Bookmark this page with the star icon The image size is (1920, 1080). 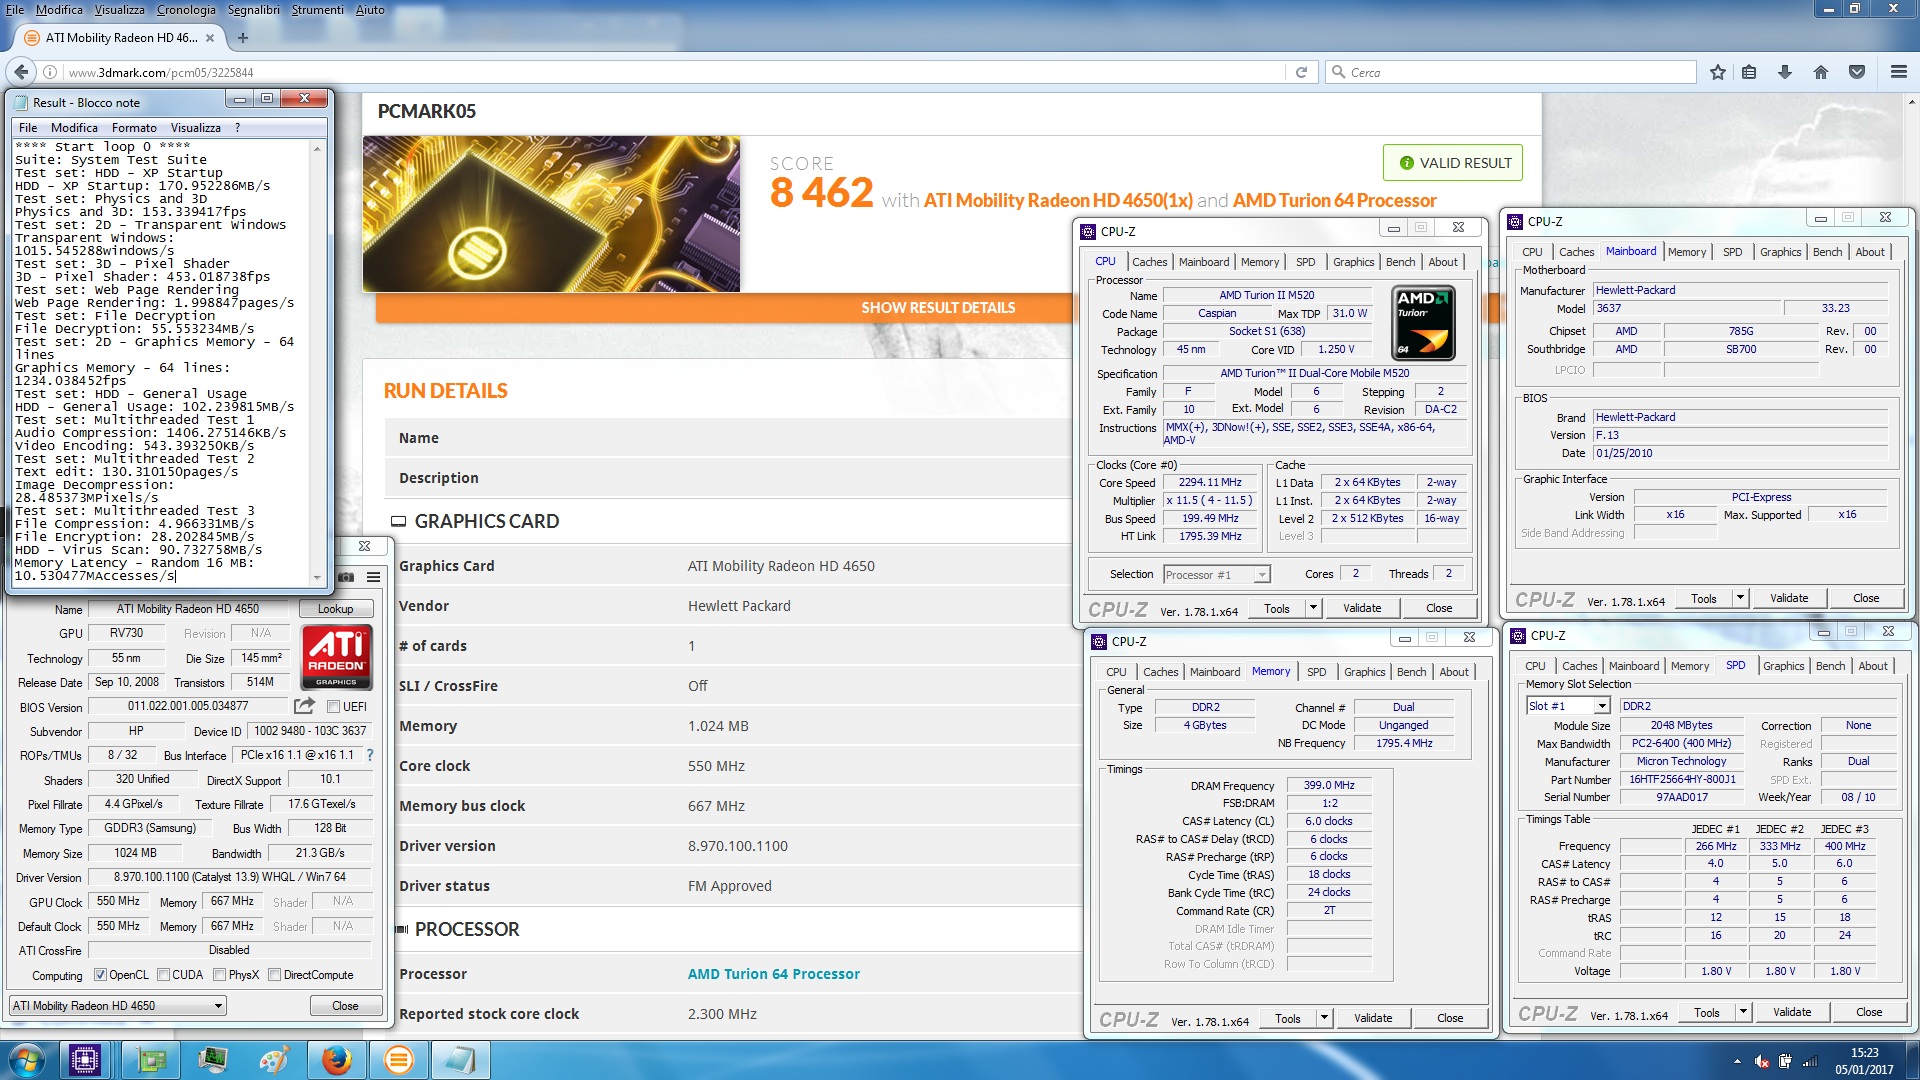pos(1718,72)
